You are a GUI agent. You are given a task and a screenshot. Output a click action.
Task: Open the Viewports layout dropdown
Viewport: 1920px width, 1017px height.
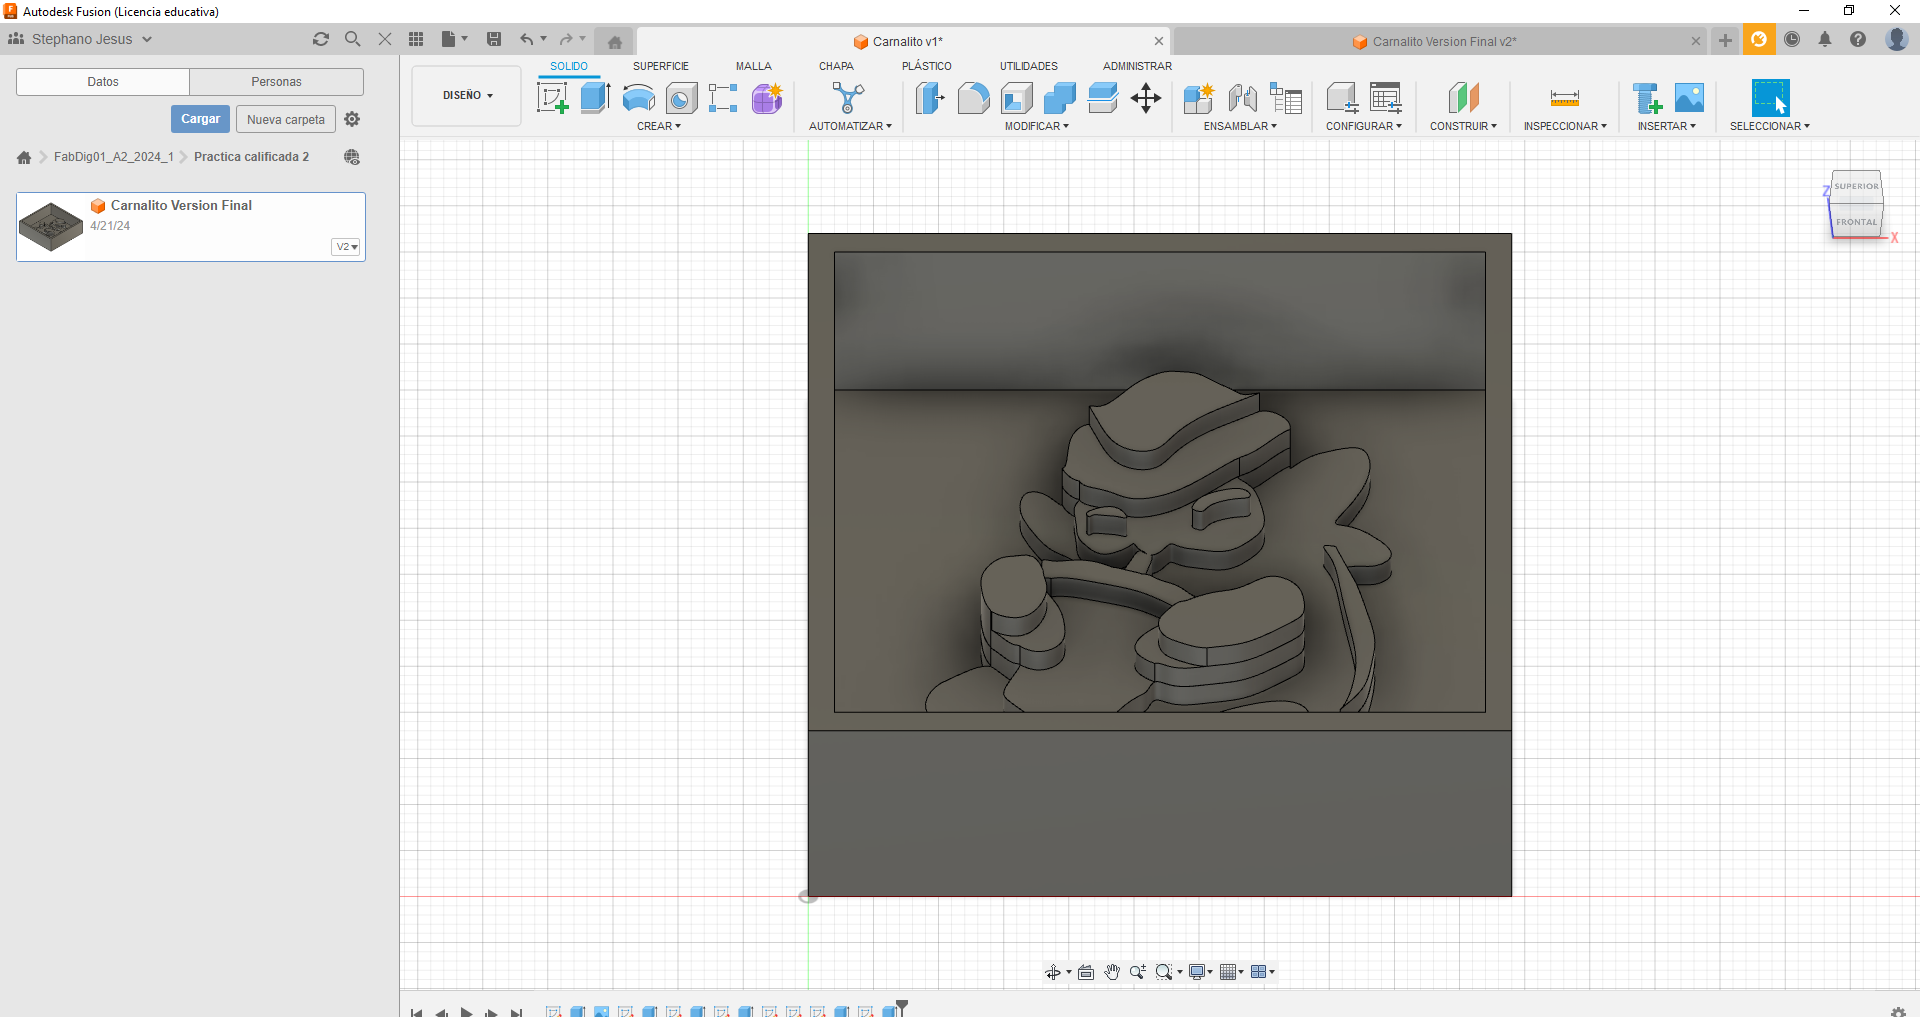(1263, 972)
